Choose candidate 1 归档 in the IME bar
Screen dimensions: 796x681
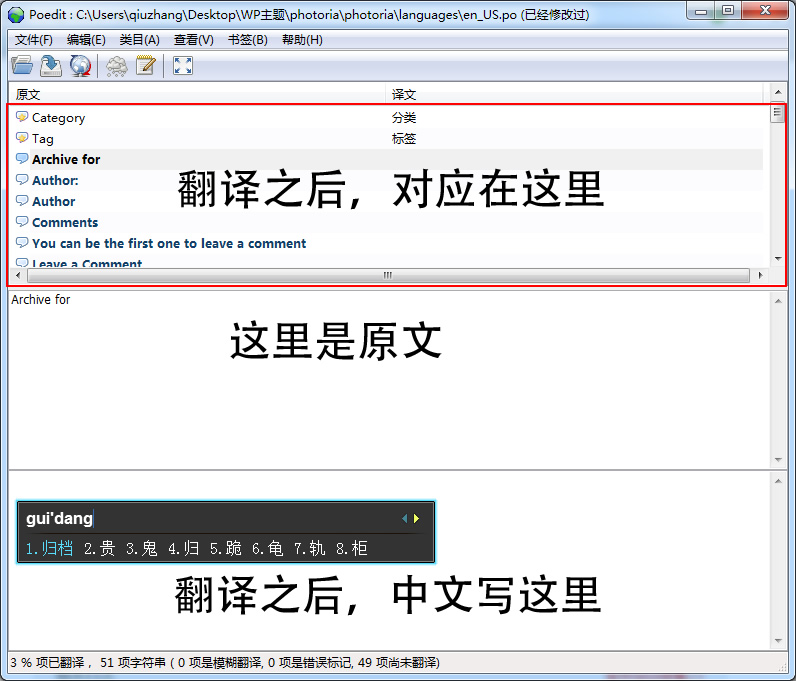click(x=50, y=548)
